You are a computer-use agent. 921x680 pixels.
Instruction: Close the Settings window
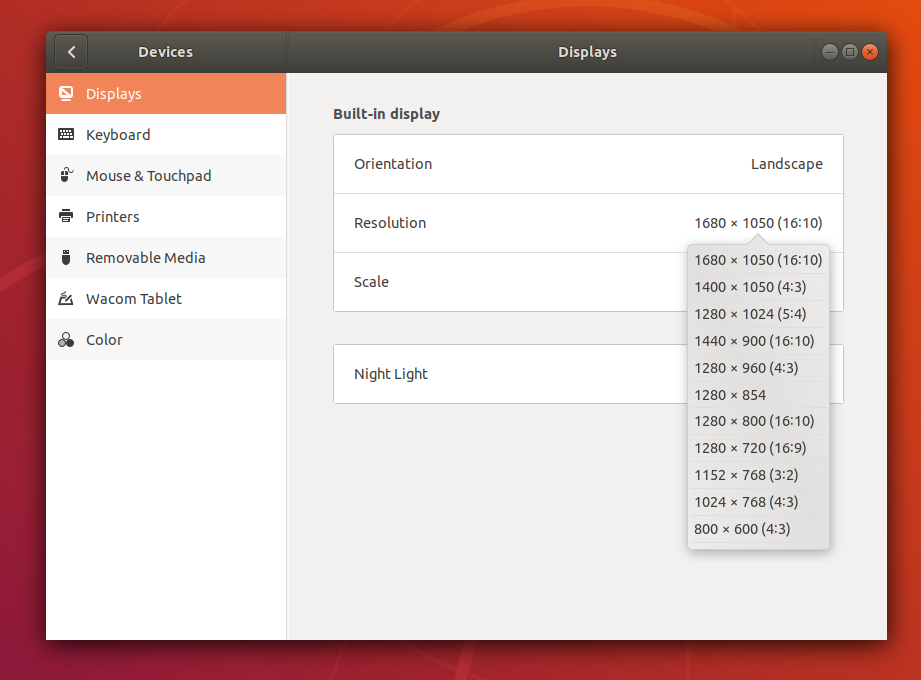click(x=870, y=52)
